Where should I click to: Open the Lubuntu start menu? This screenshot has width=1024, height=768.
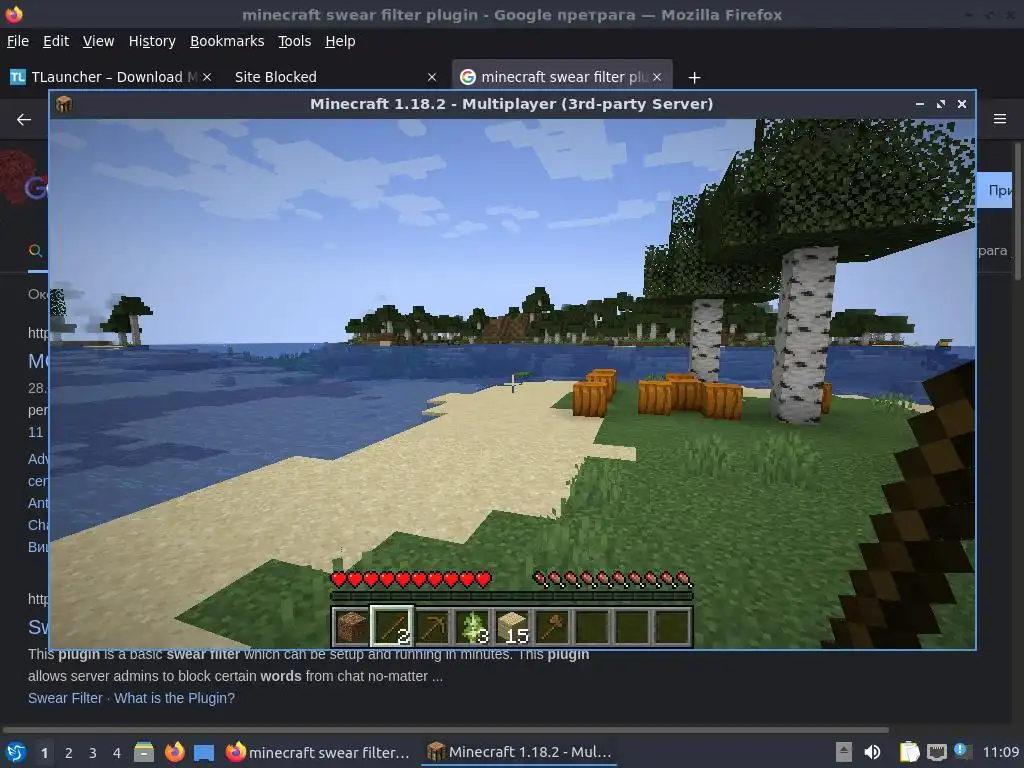click(x=15, y=752)
